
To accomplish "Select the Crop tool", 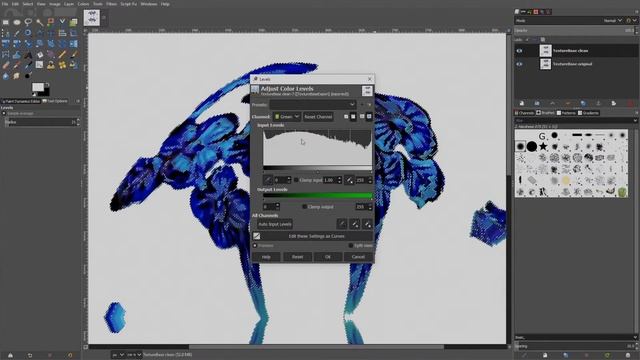I will pos(73,33).
